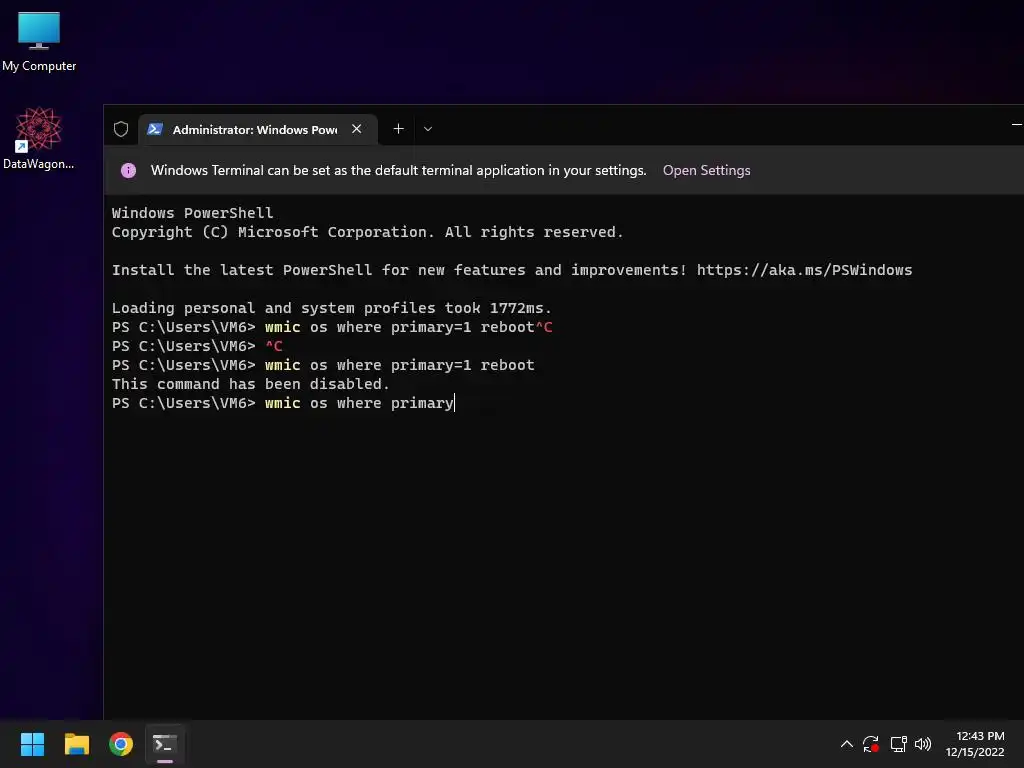The image size is (1024, 768).
Task: Click the Open Settings link
Action: pos(706,170)
